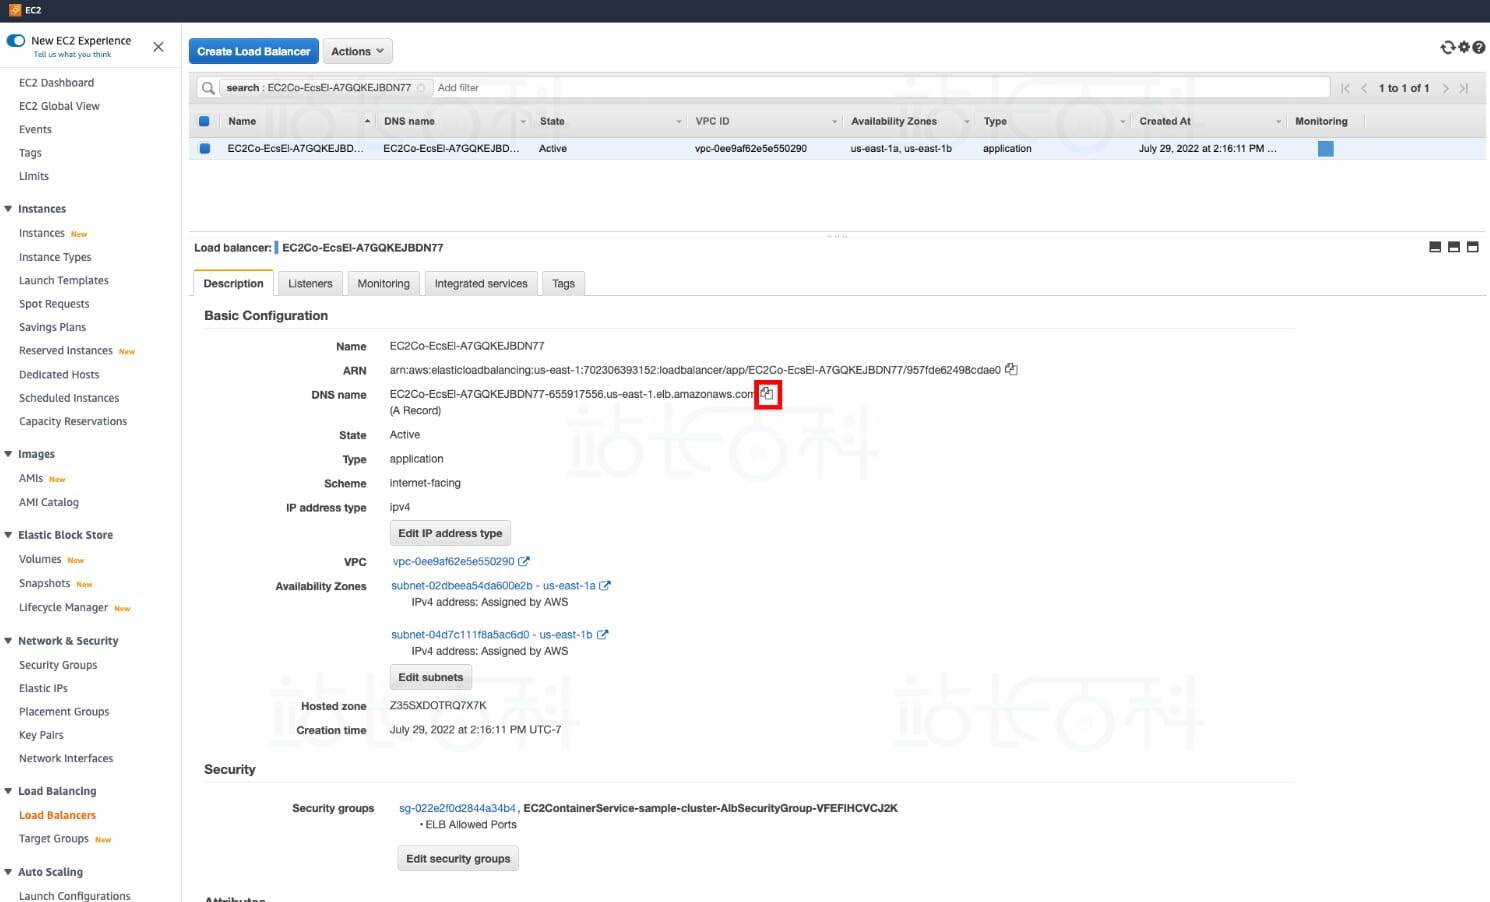
Task: Go to last page of results
Action: (1464, 88)
